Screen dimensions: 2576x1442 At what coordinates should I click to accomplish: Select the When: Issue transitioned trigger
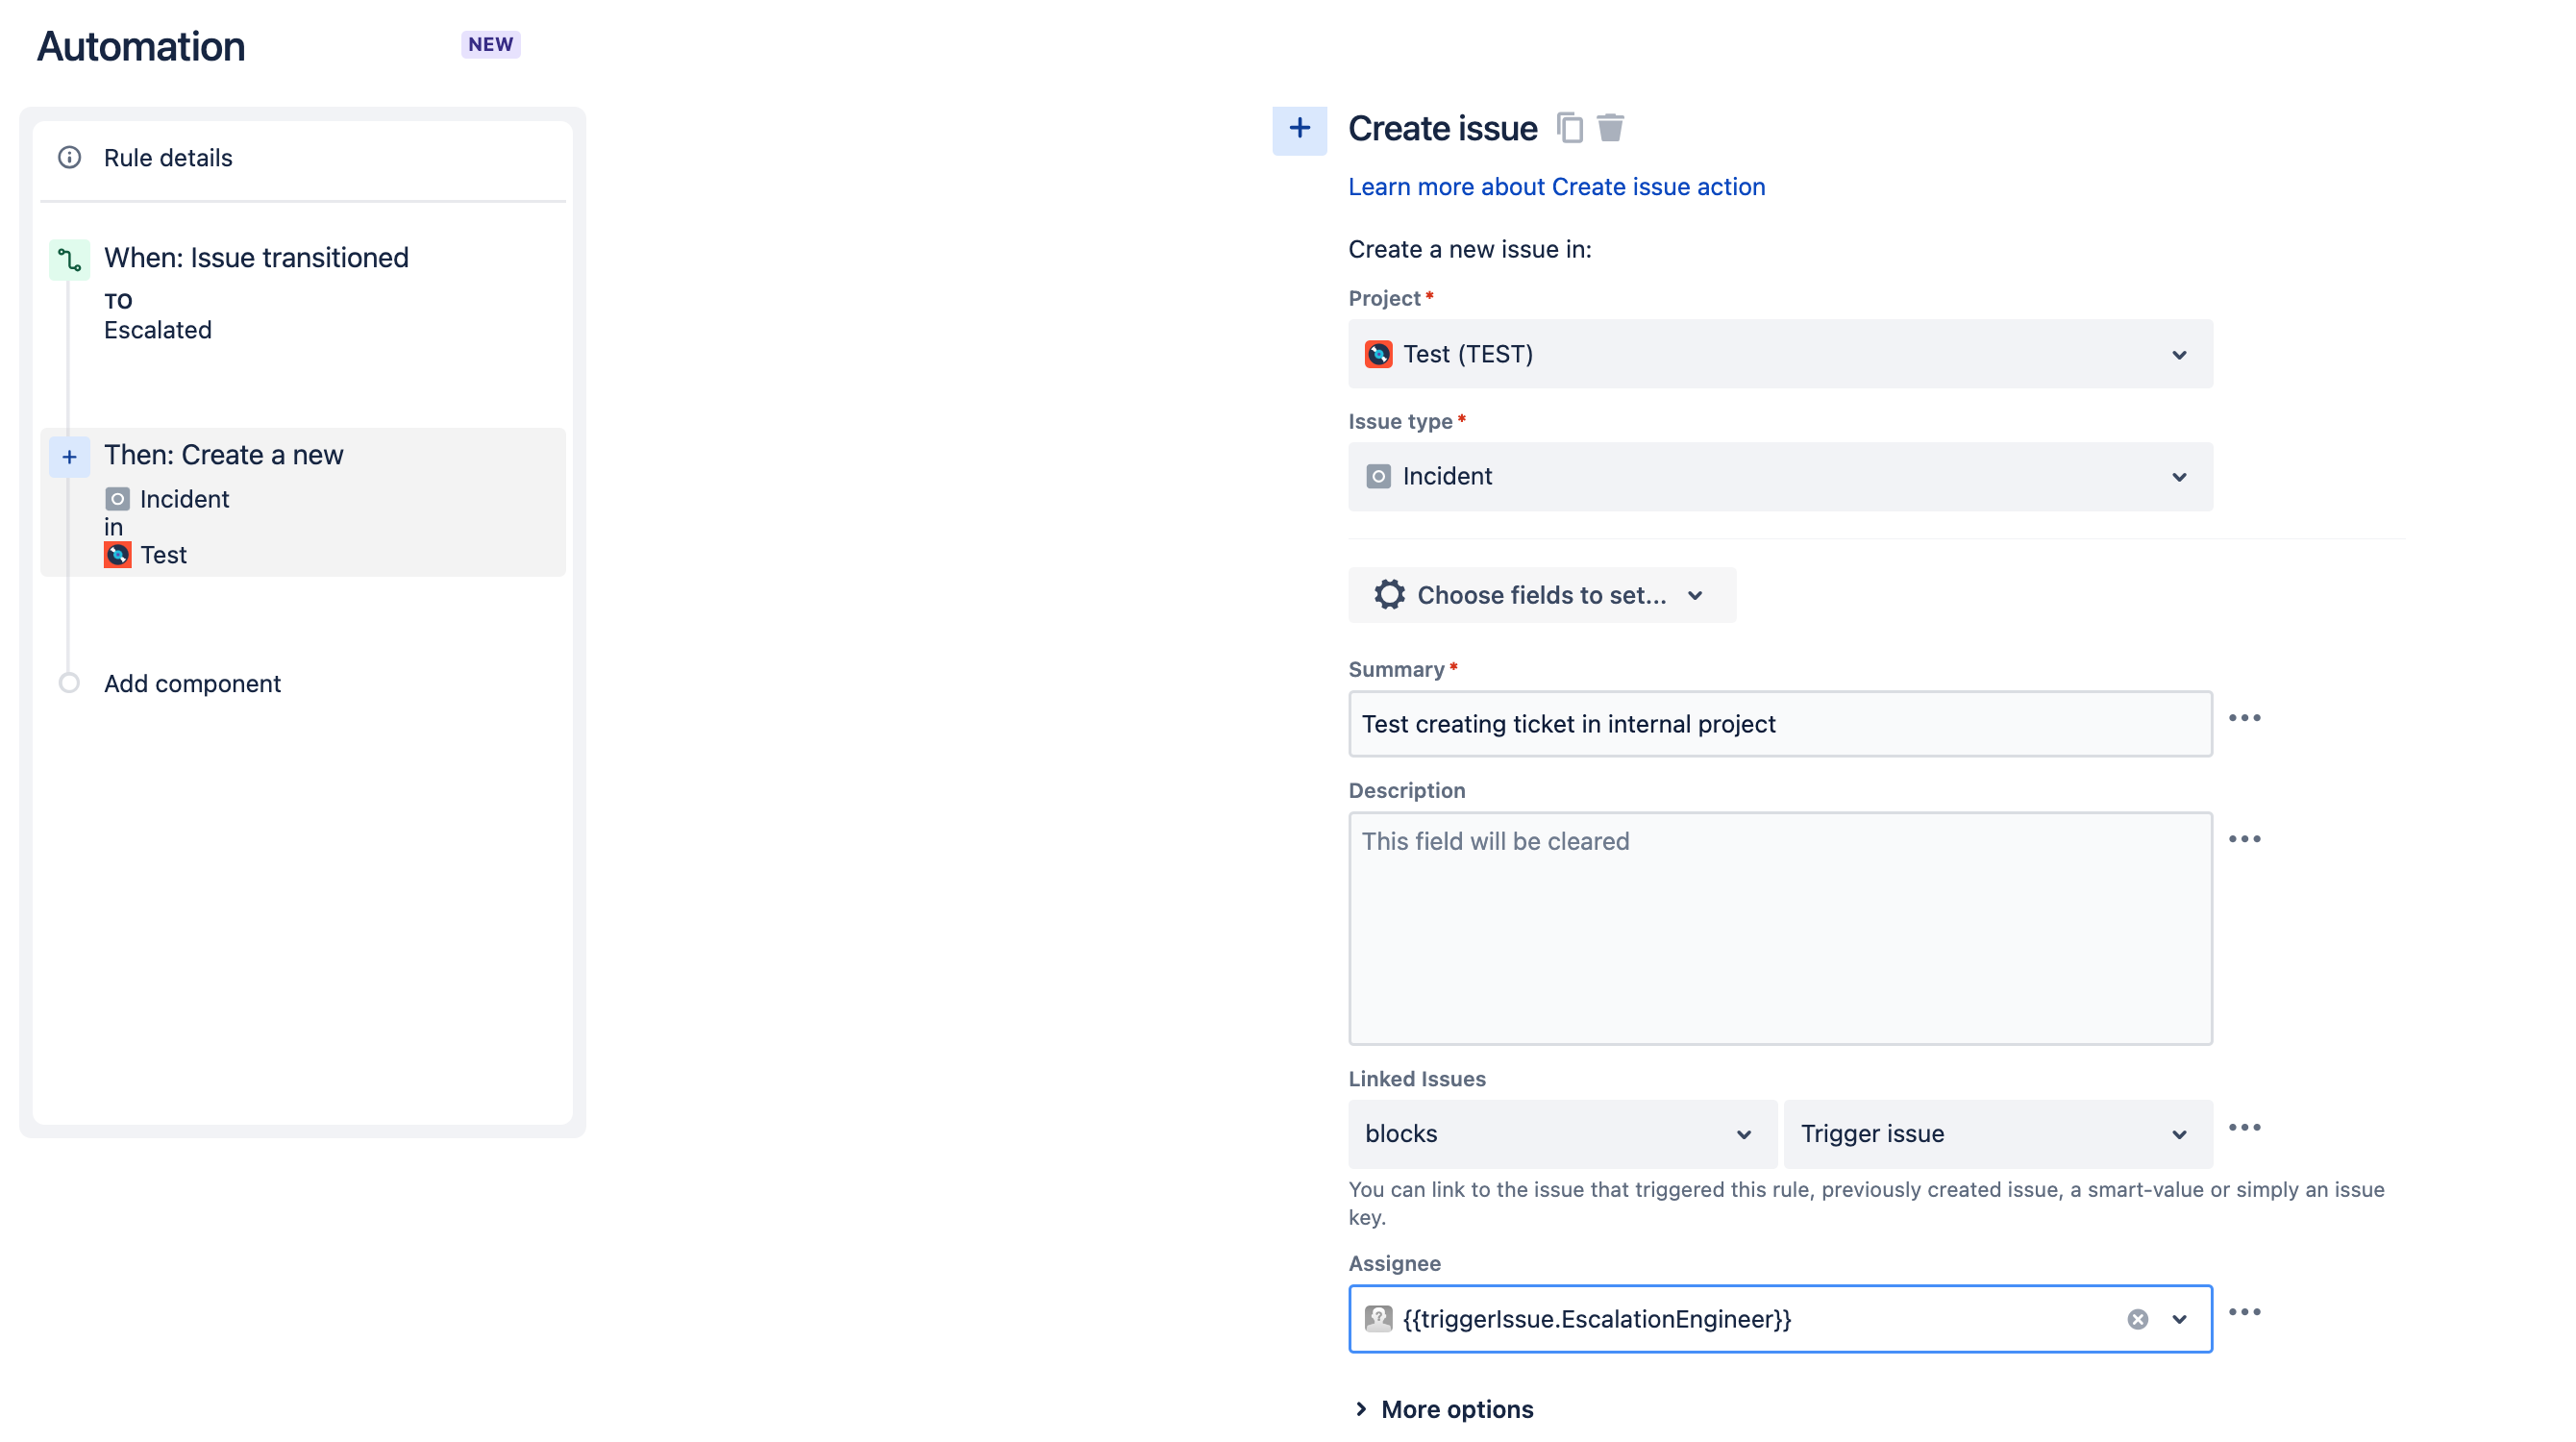(256, 258)
